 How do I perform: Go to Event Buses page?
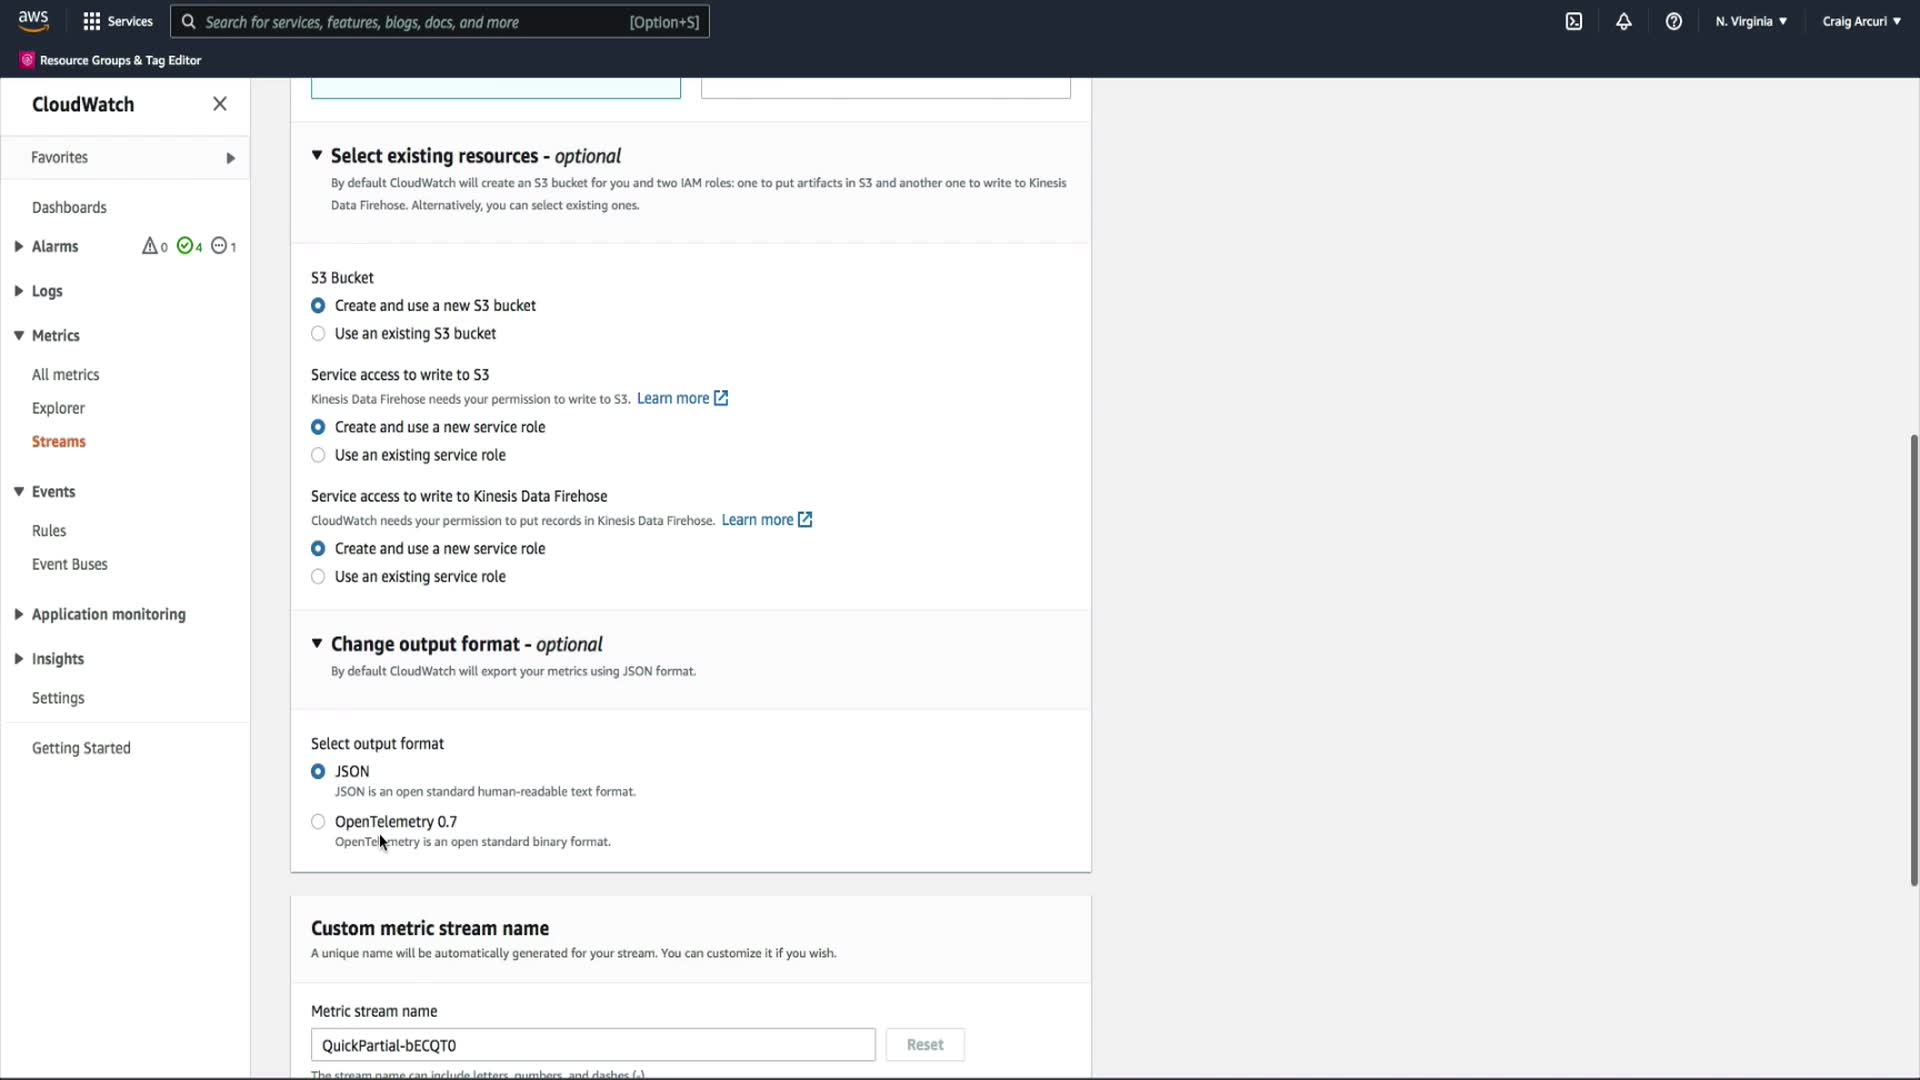(70, 564)
